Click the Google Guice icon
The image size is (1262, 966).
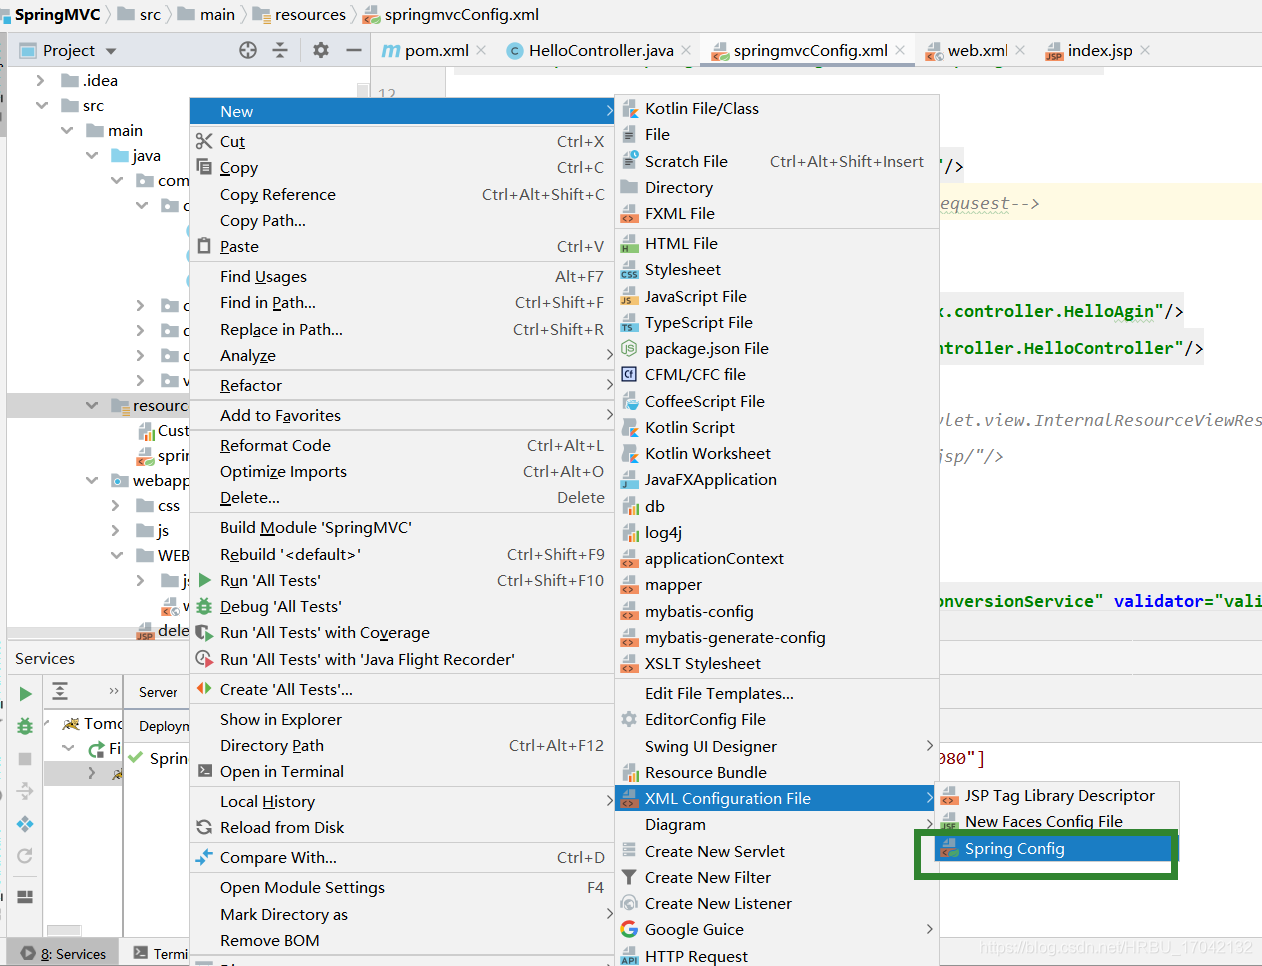pyautogui.click(x=629, y=930)
